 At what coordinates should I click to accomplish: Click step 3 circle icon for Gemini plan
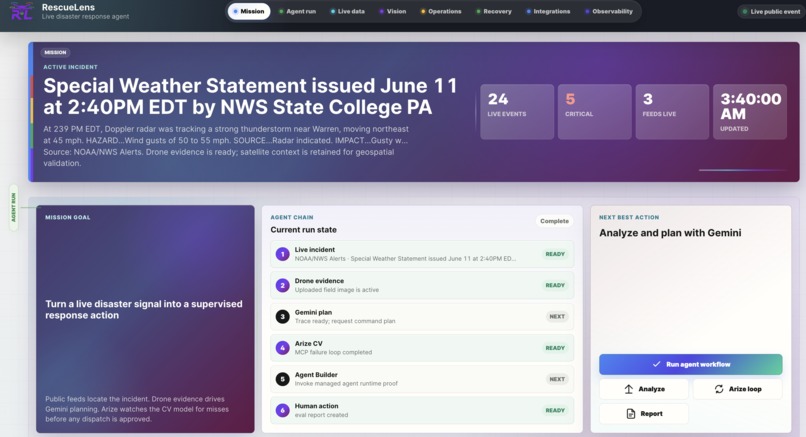282,317
